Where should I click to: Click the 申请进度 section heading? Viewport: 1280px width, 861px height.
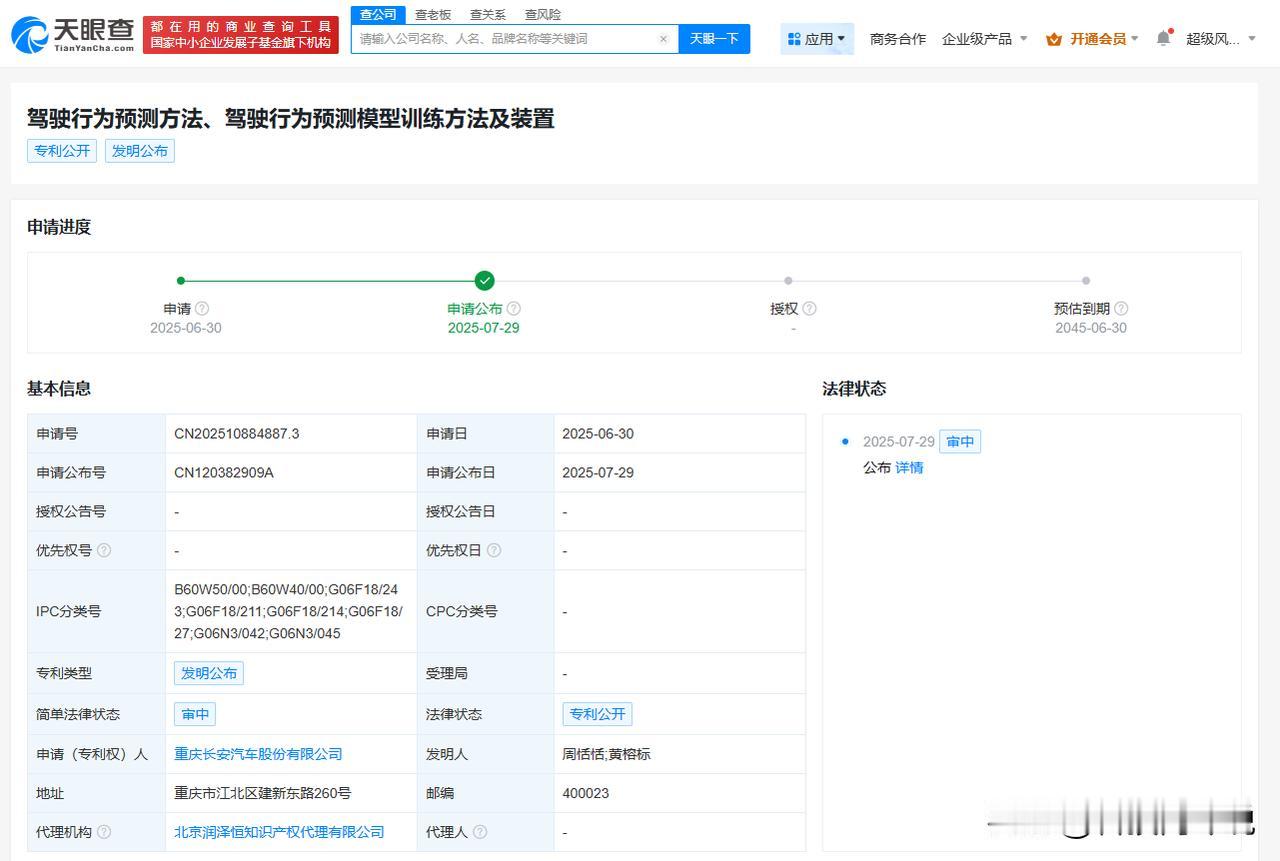59,227
